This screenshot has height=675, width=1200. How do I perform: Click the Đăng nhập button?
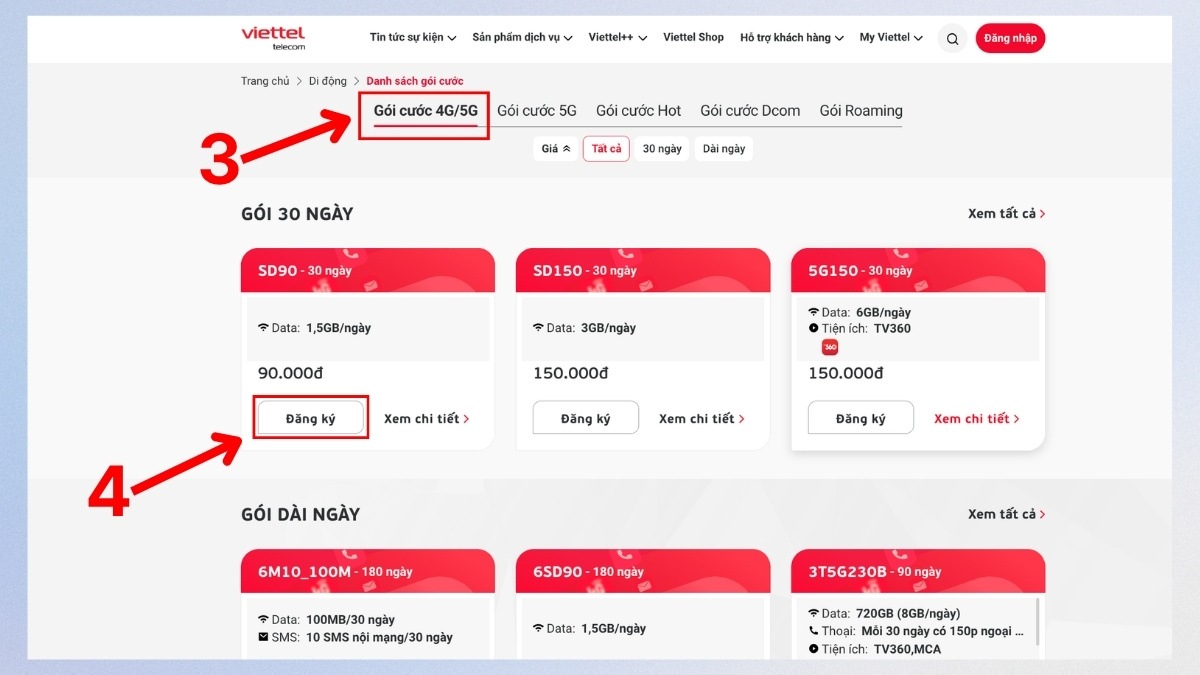coord(1010,39)
